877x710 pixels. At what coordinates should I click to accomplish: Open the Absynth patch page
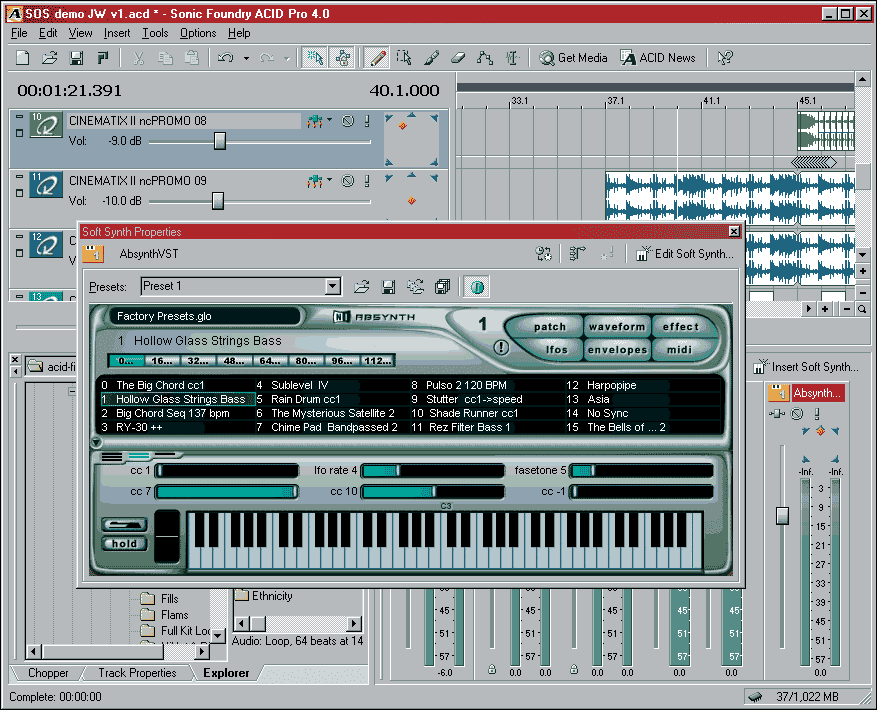549,326
